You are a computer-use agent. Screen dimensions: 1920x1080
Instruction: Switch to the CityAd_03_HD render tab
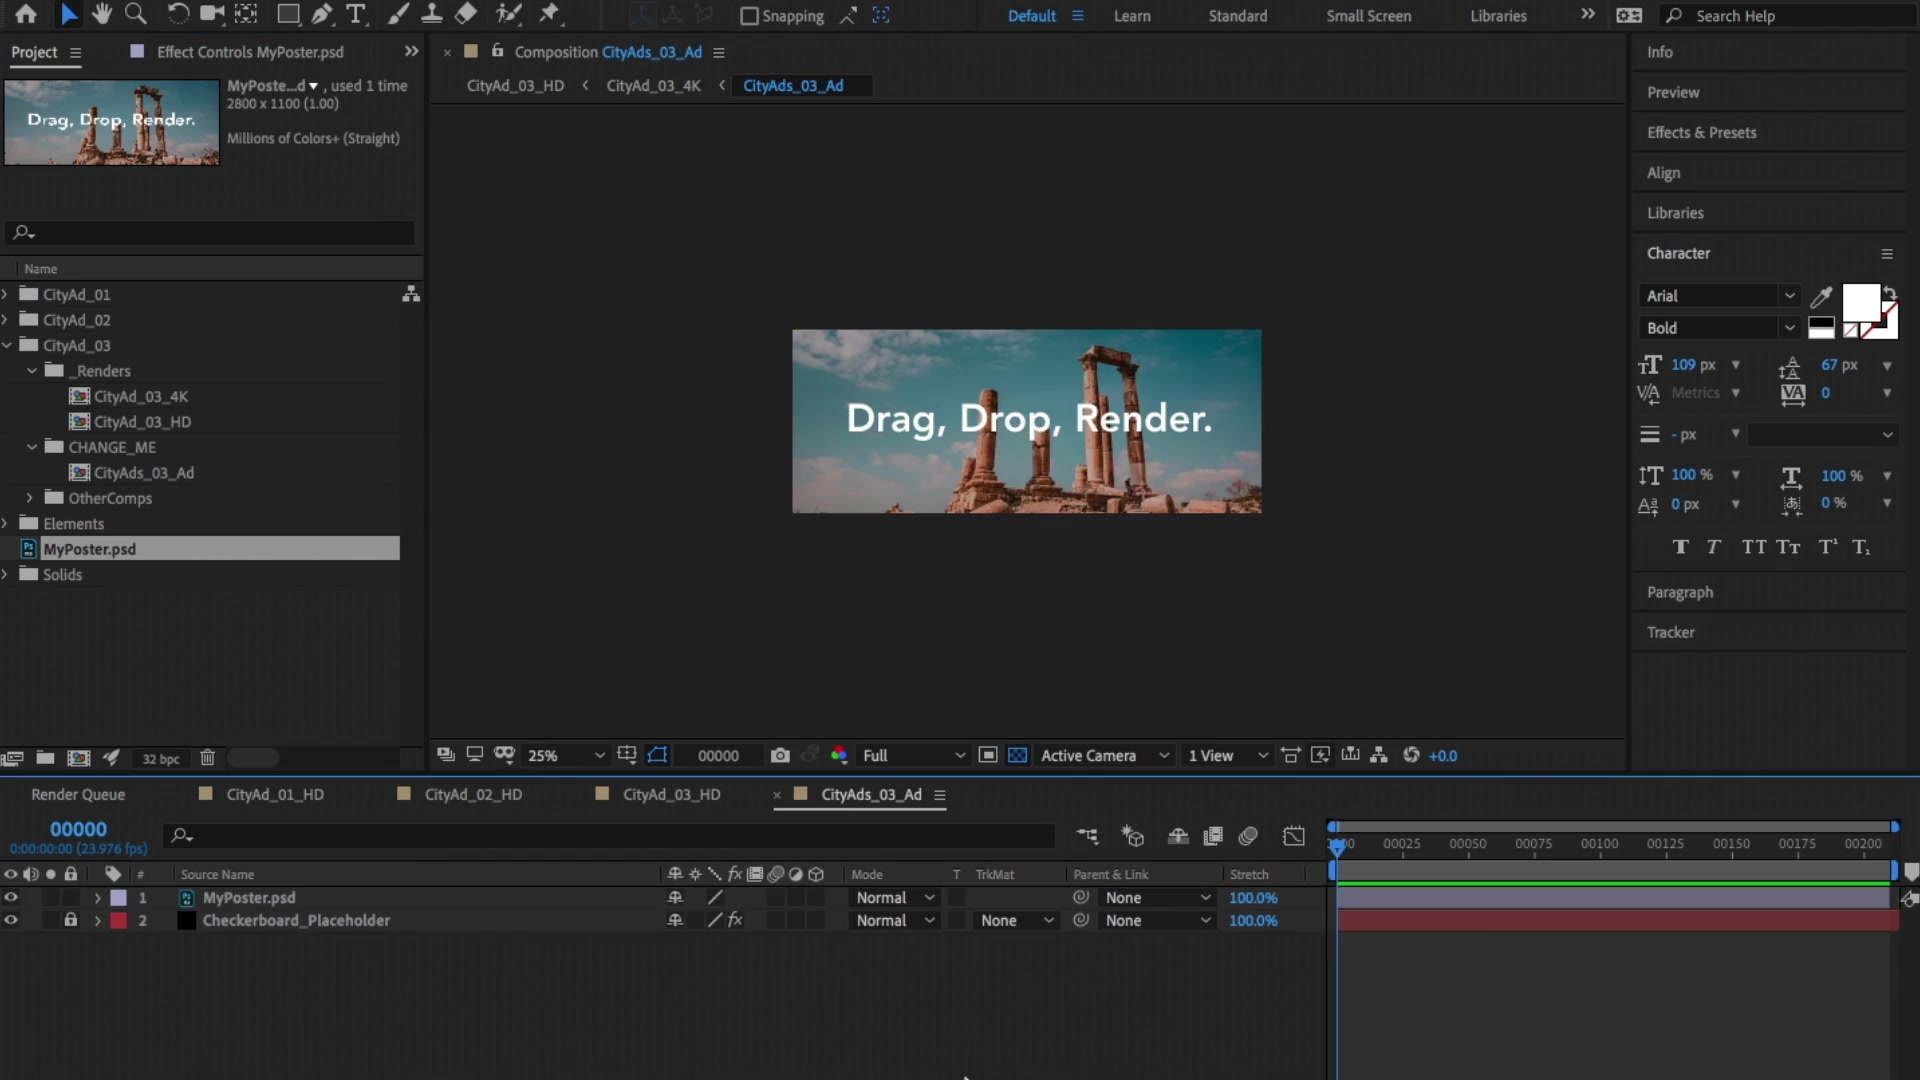pyautogui.click(x=671, y=794)
